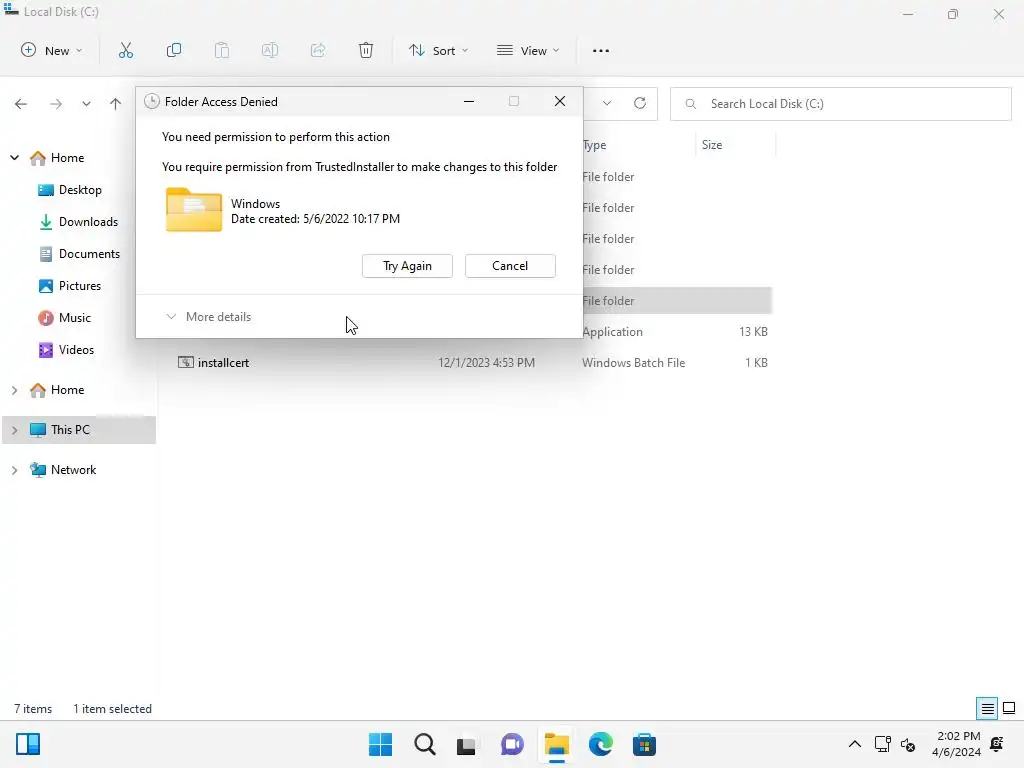
Task: Open clock and calendar flyout
Action: click(957, 744)
